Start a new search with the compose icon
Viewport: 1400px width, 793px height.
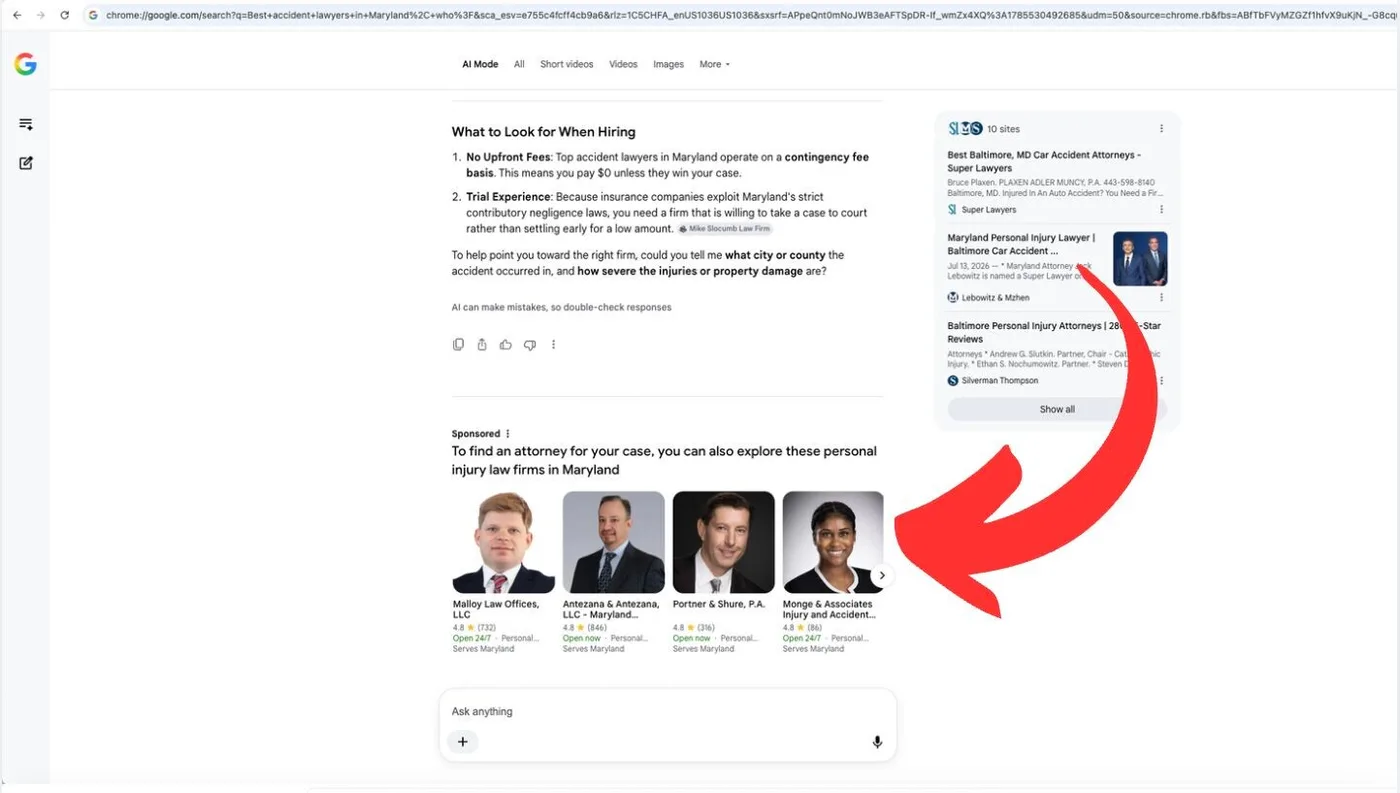click(26, 163)
